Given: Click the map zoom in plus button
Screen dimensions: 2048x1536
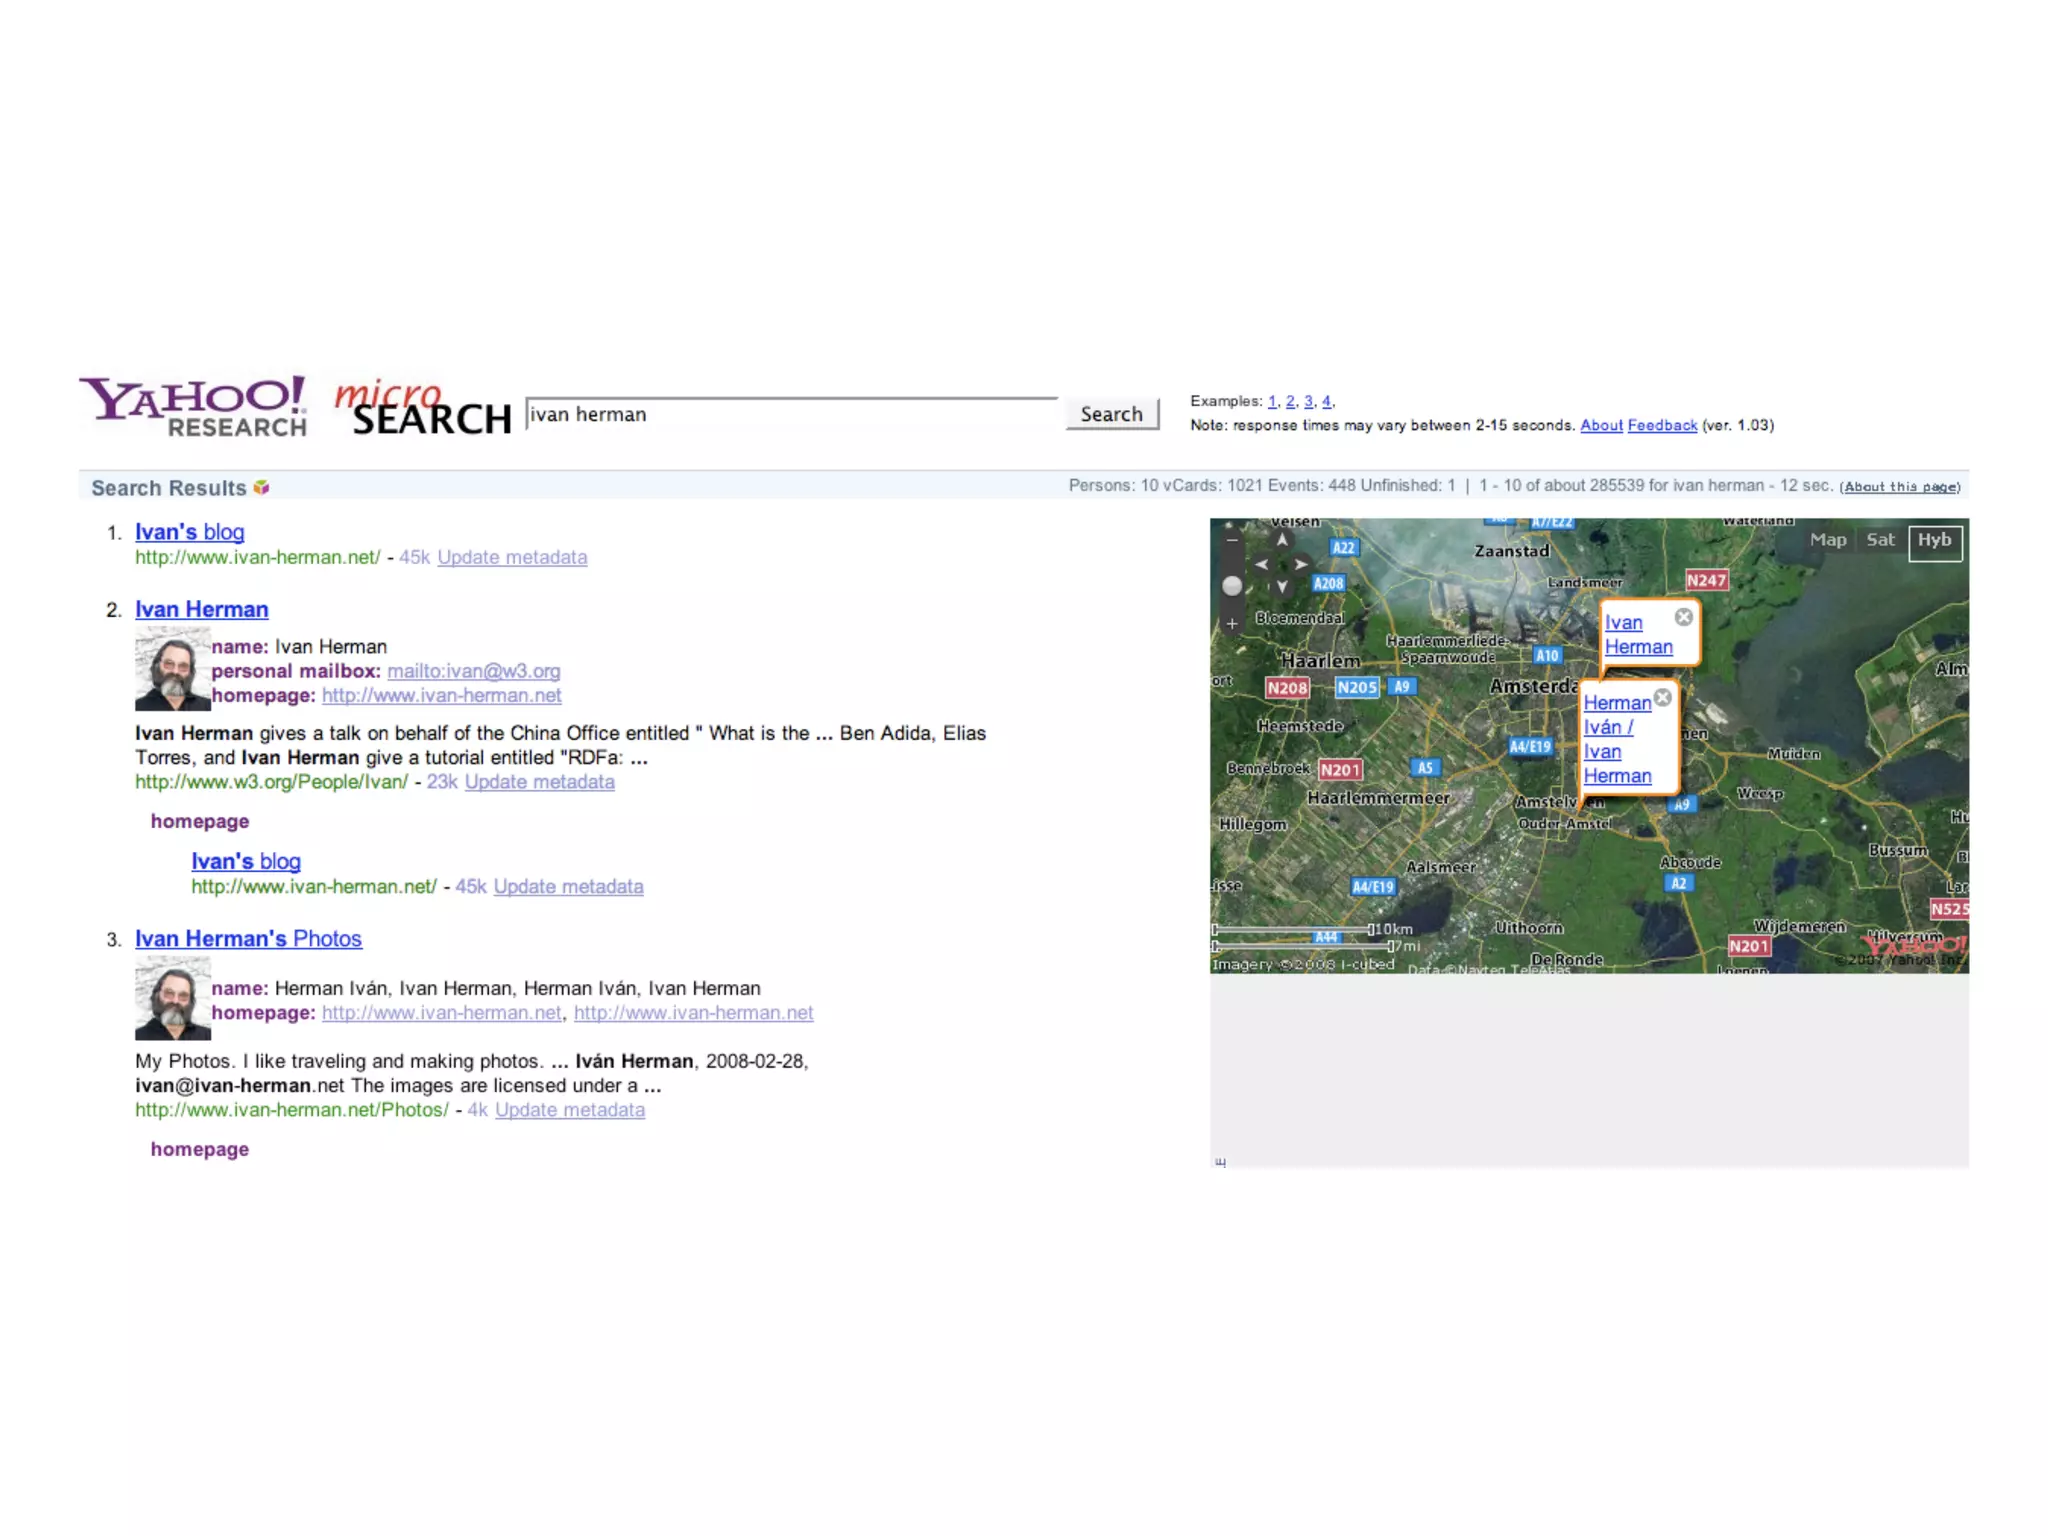Looking at the screenshot, I should coord(1232,624).
